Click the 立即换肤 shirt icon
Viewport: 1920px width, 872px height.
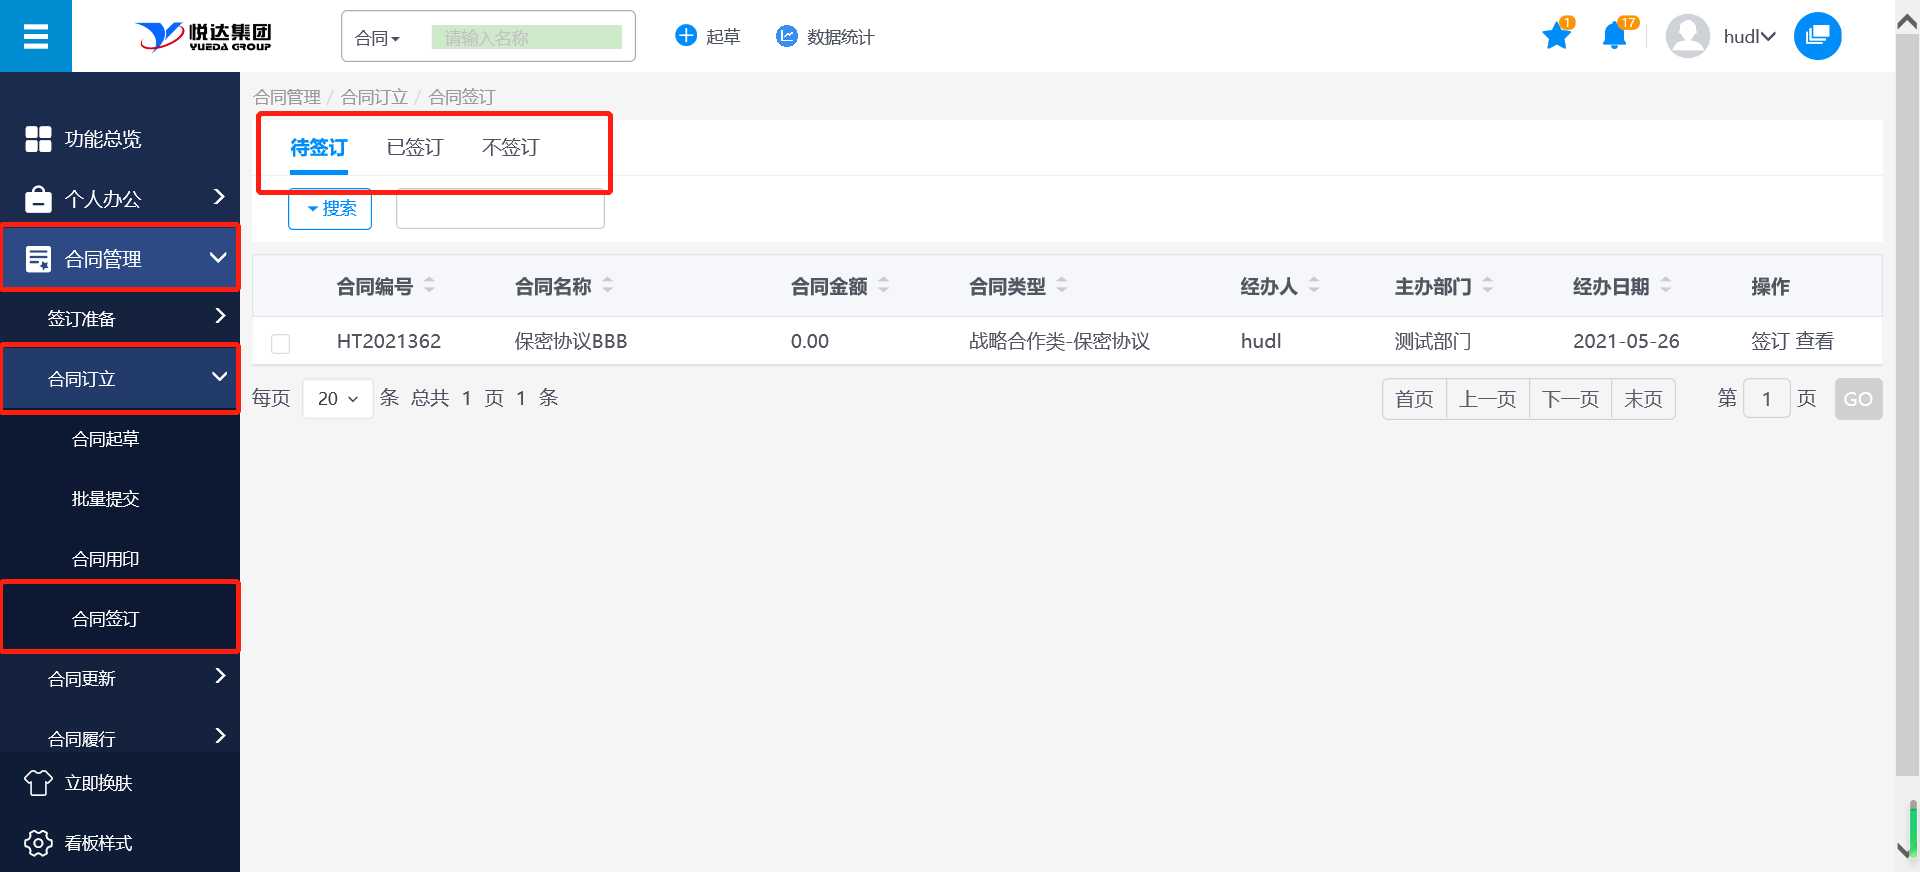coord(38,783)
